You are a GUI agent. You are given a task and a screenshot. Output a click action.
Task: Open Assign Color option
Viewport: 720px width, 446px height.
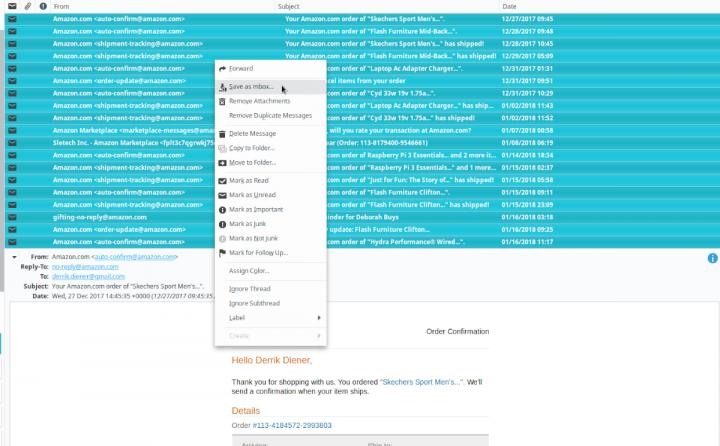[x=250, y=271]
